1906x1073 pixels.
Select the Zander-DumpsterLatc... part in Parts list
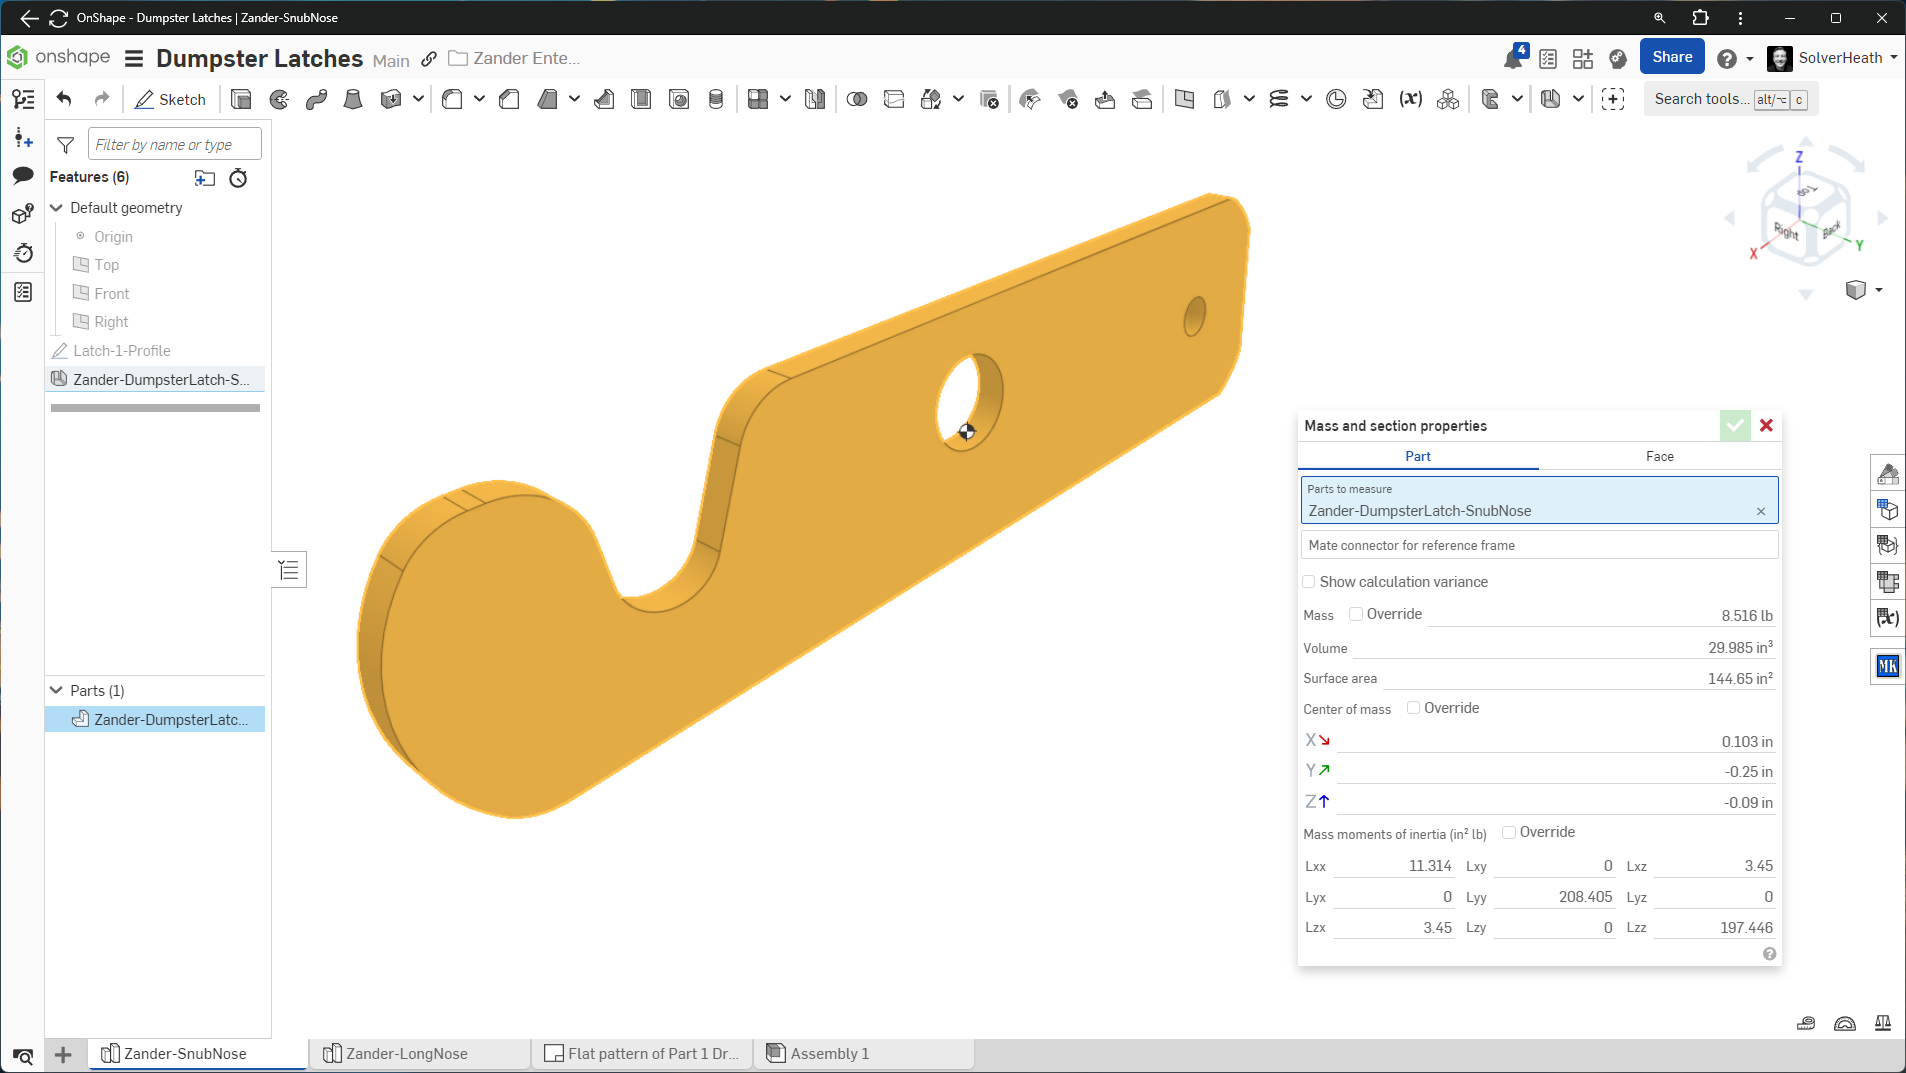[155, 719]
